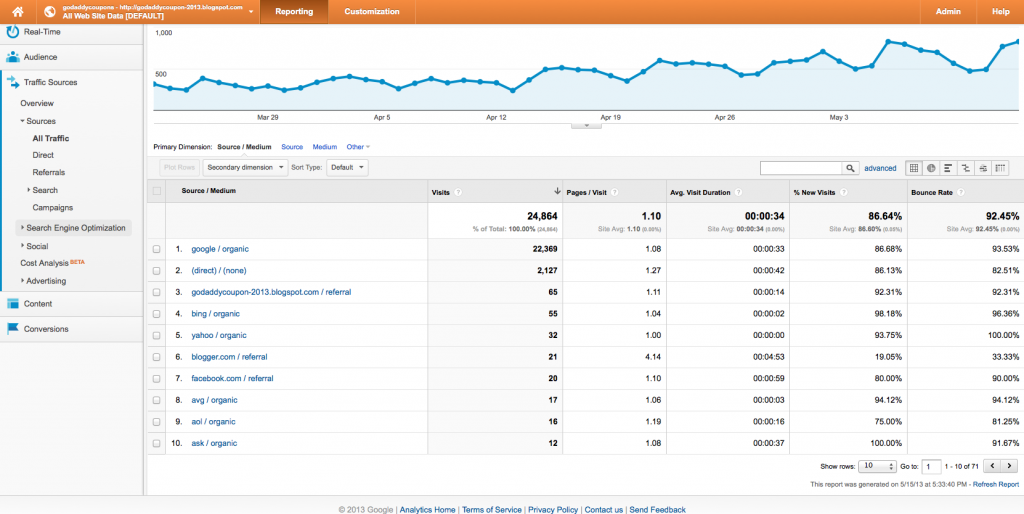Click into the table search field
This screenshot has width=1024, height=514.
(801, 168)
